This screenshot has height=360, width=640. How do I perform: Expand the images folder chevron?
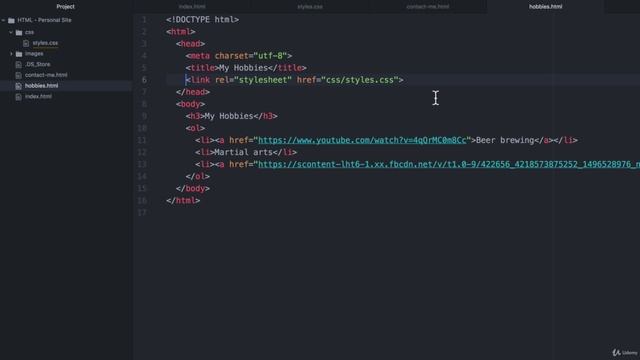(x=11, y=53)
